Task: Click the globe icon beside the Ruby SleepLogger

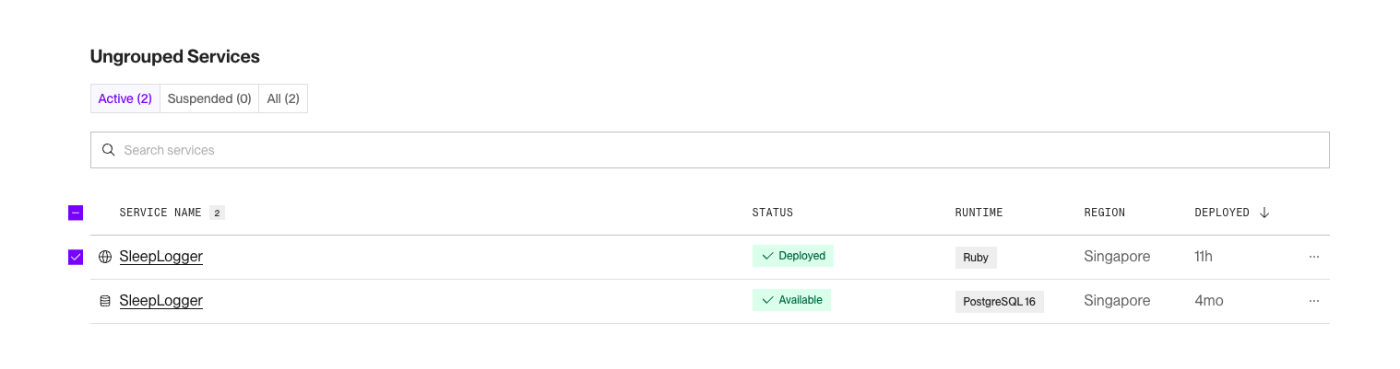Action: 105,257
